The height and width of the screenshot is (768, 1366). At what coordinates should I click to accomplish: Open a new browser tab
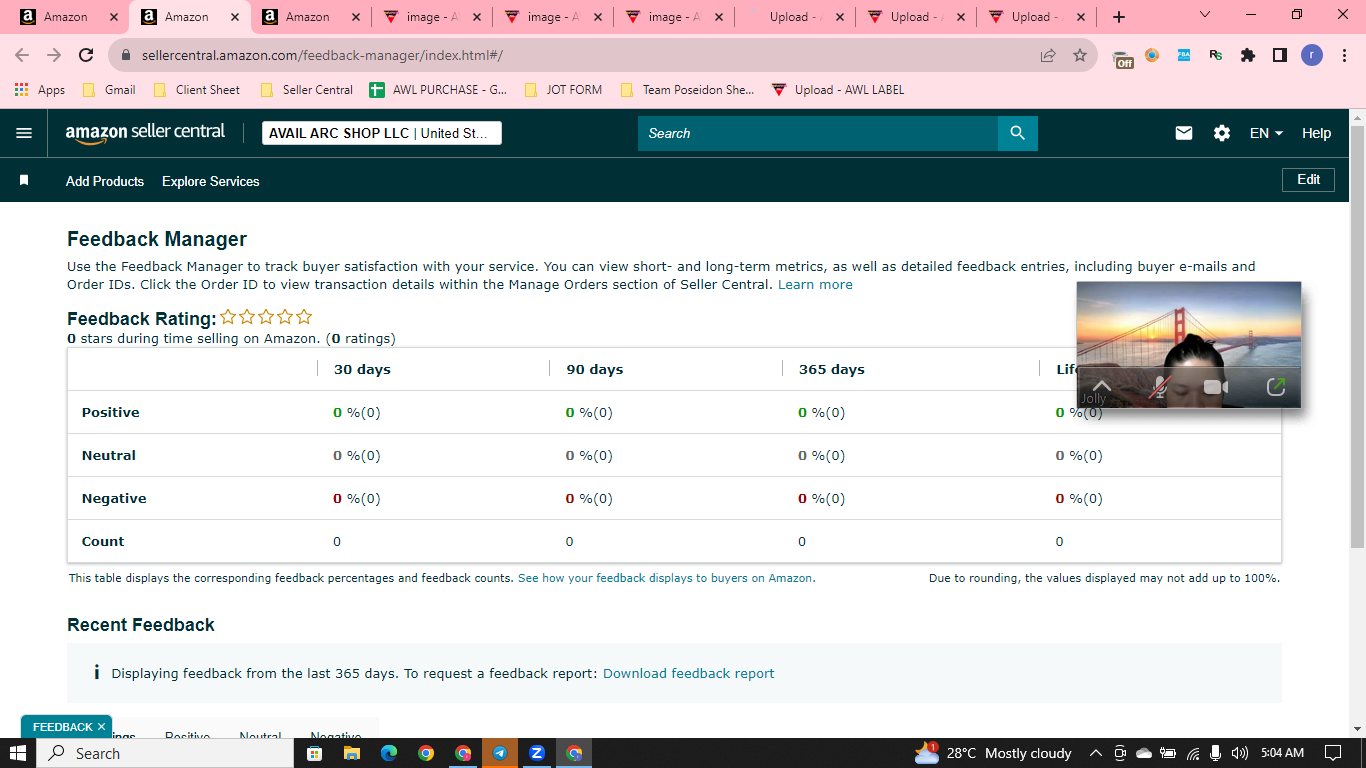pyautogui.click(x=1119, y=17)
